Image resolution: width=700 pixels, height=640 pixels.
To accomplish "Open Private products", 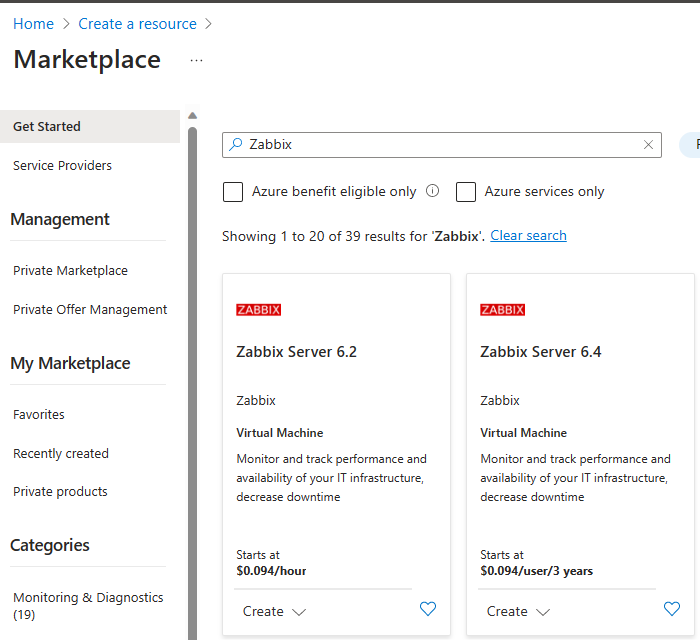I will coord(60,491).
